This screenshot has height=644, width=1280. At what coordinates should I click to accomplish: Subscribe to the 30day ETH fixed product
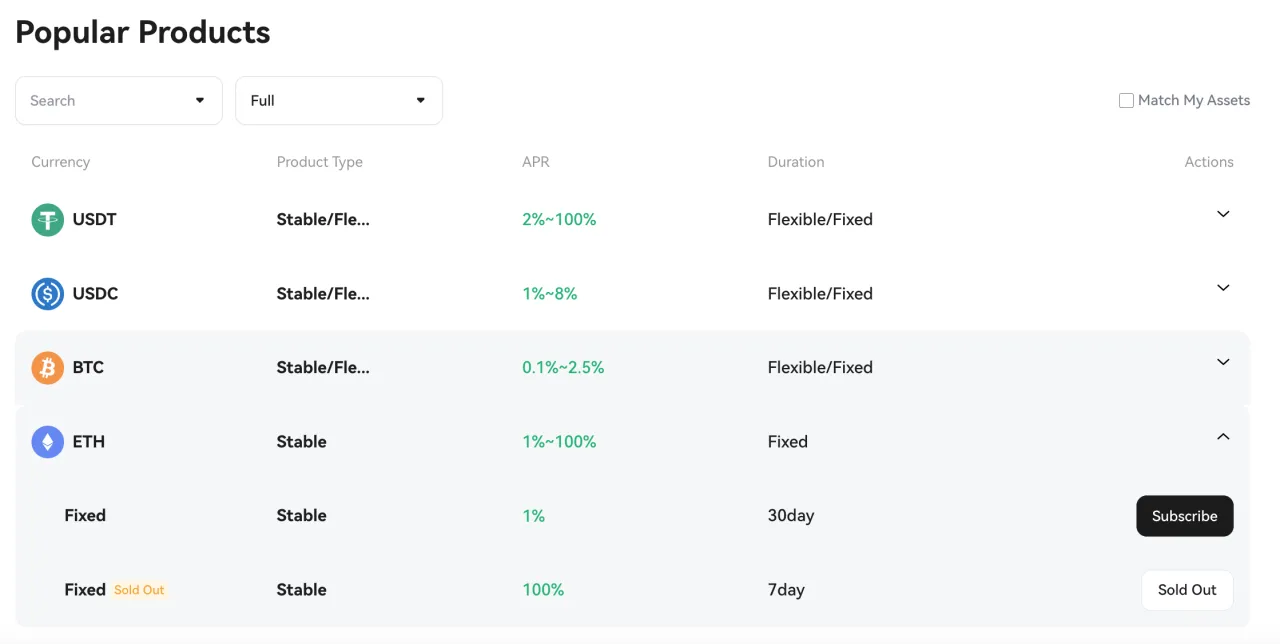pyautogui.click(x=1185, y=516)
